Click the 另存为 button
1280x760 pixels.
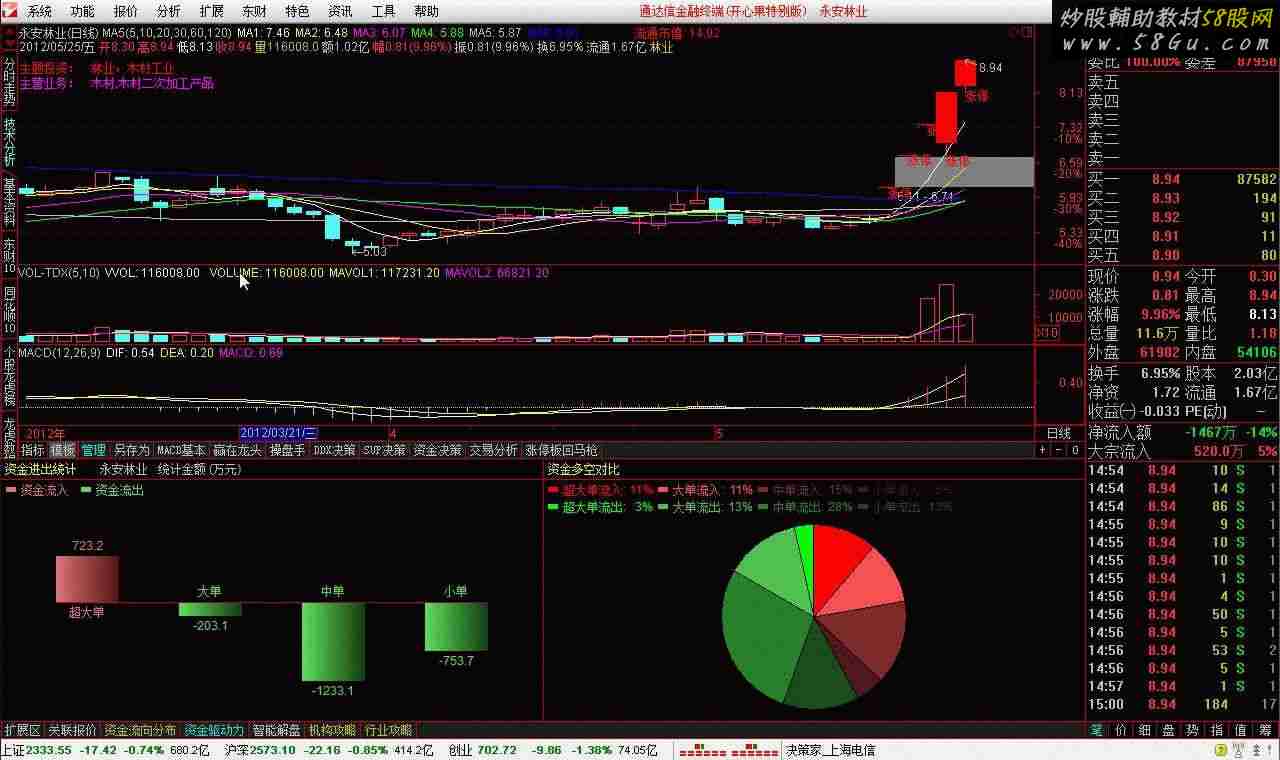tap(131, 450)
